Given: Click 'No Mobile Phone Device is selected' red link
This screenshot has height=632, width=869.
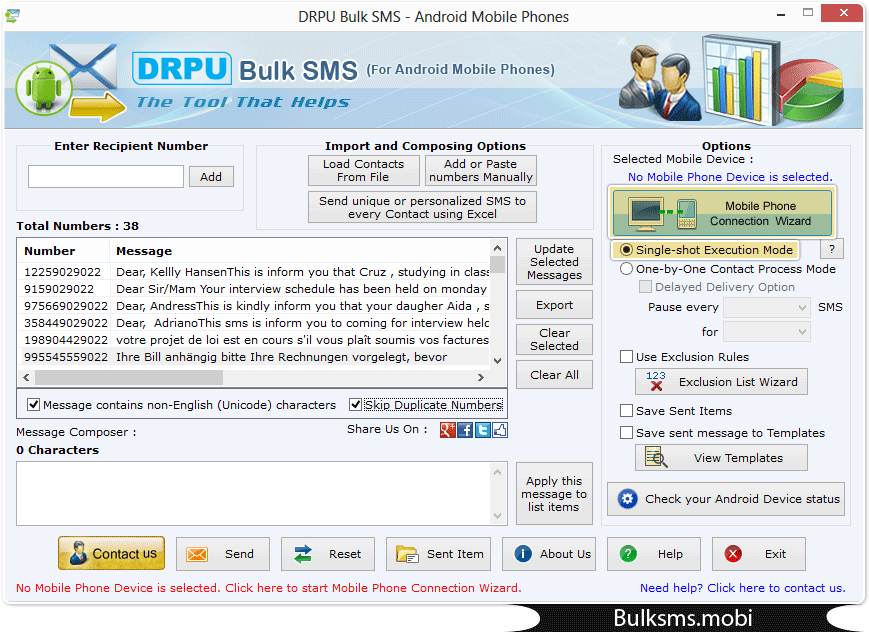Looking at the screenshot, I should [269, 588].
